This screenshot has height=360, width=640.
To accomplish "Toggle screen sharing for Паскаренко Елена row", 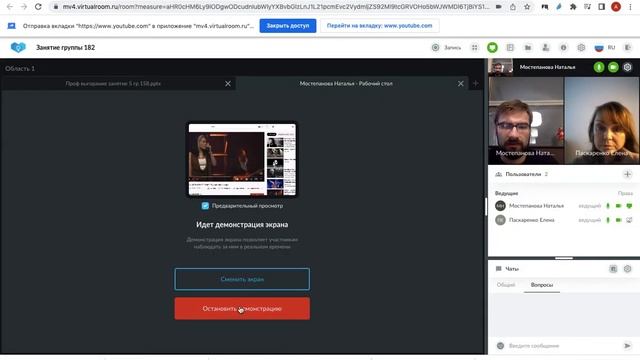I will click(629, 220).
